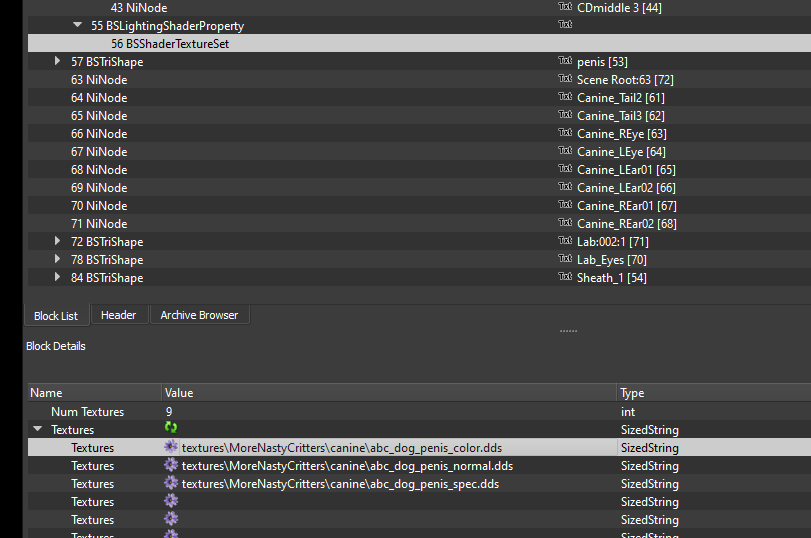This screenshot has height=538, width=811.
Task: Click the Txt icon next to Scene Root:63 [72]
Action: (565, 79)
